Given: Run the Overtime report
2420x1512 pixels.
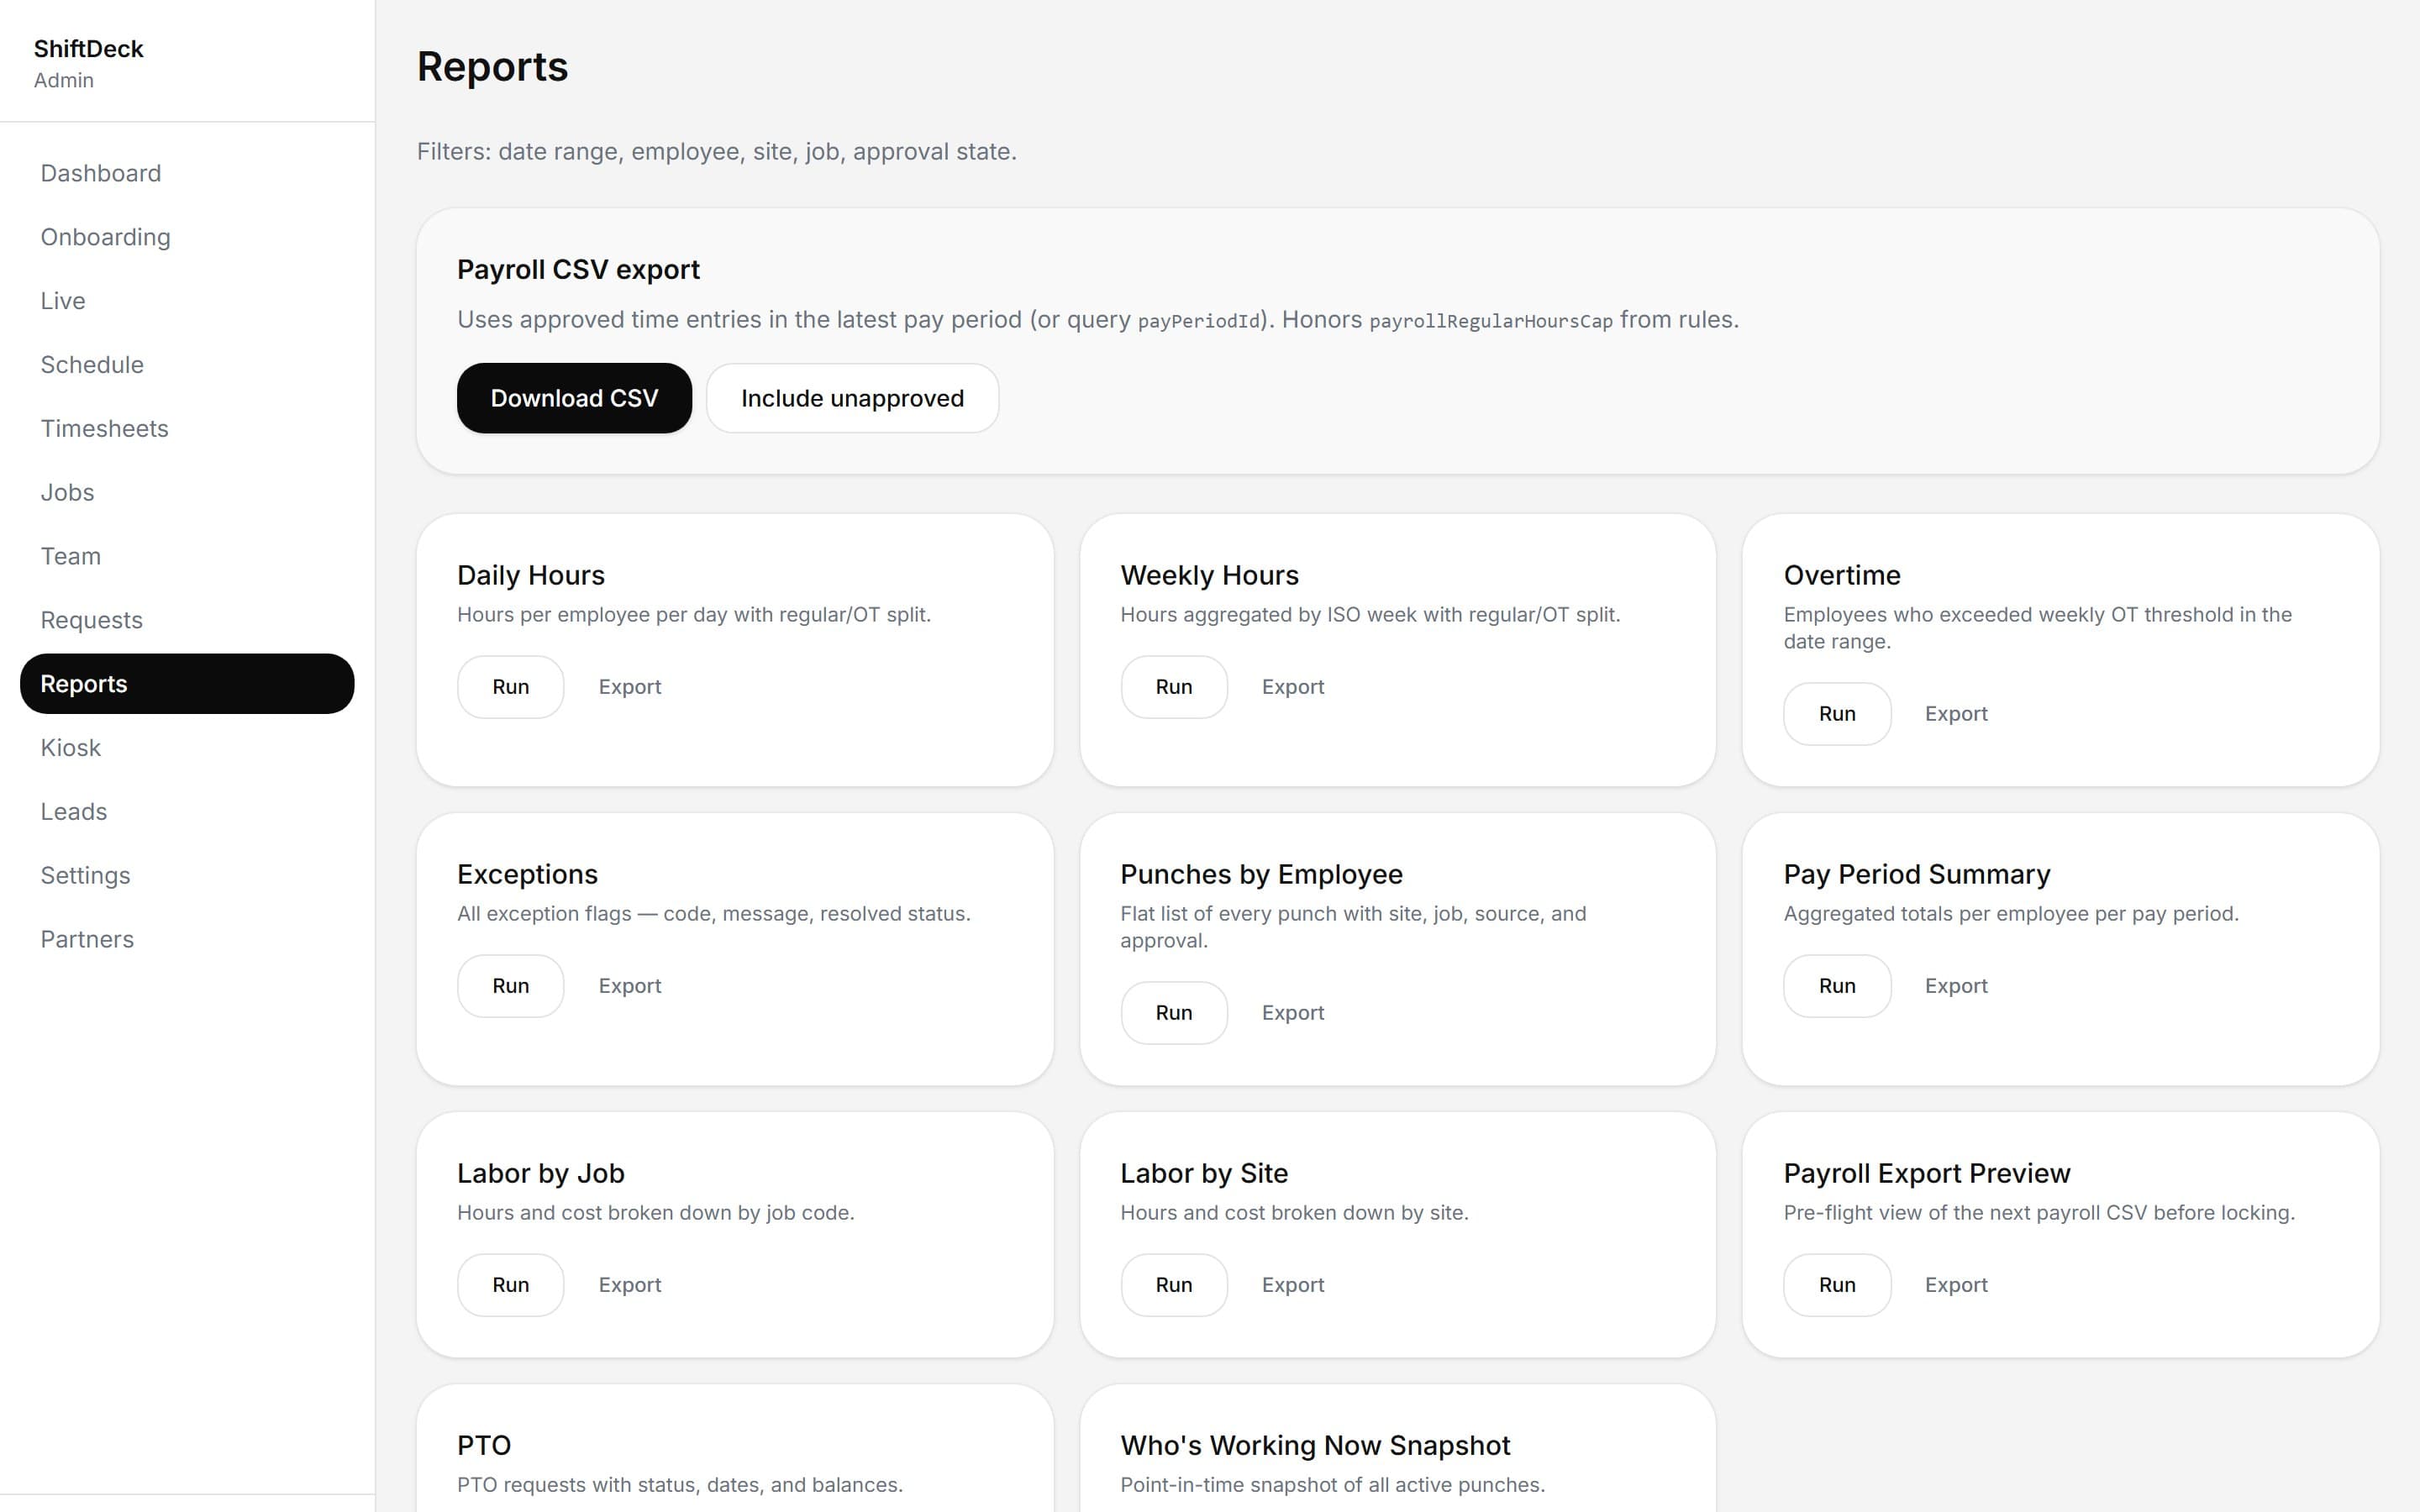Looking at the screenshot, I should coord(1837,714).
